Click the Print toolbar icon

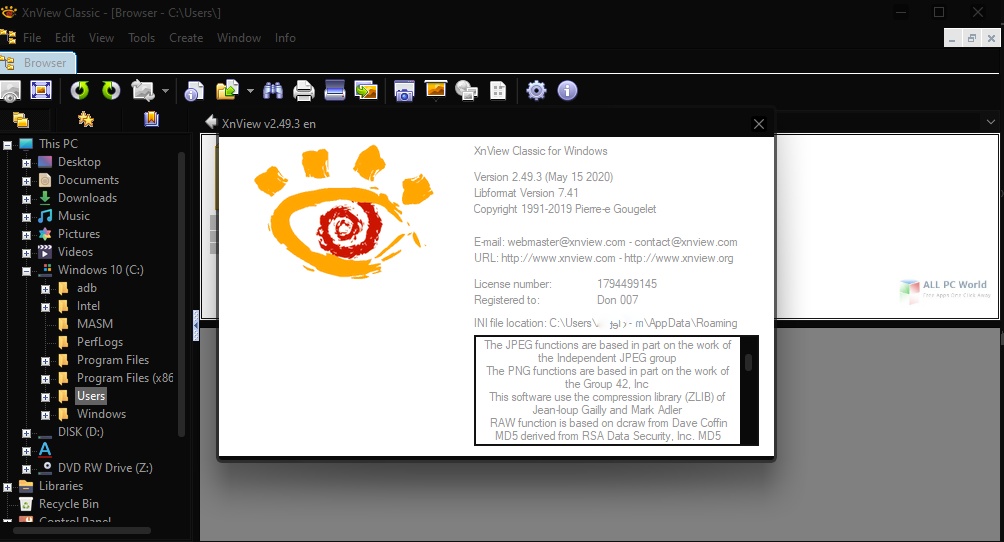(304, 91)
